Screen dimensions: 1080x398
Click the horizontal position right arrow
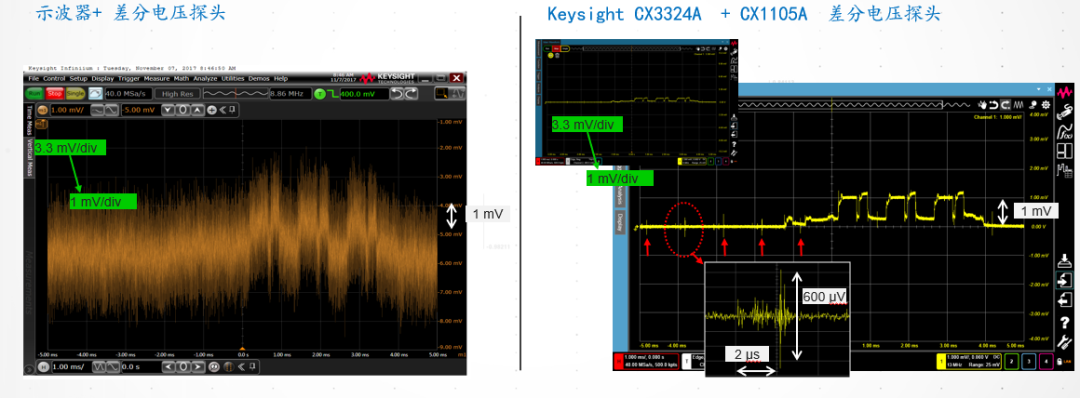pyautogui.click(x=198, y=366)
